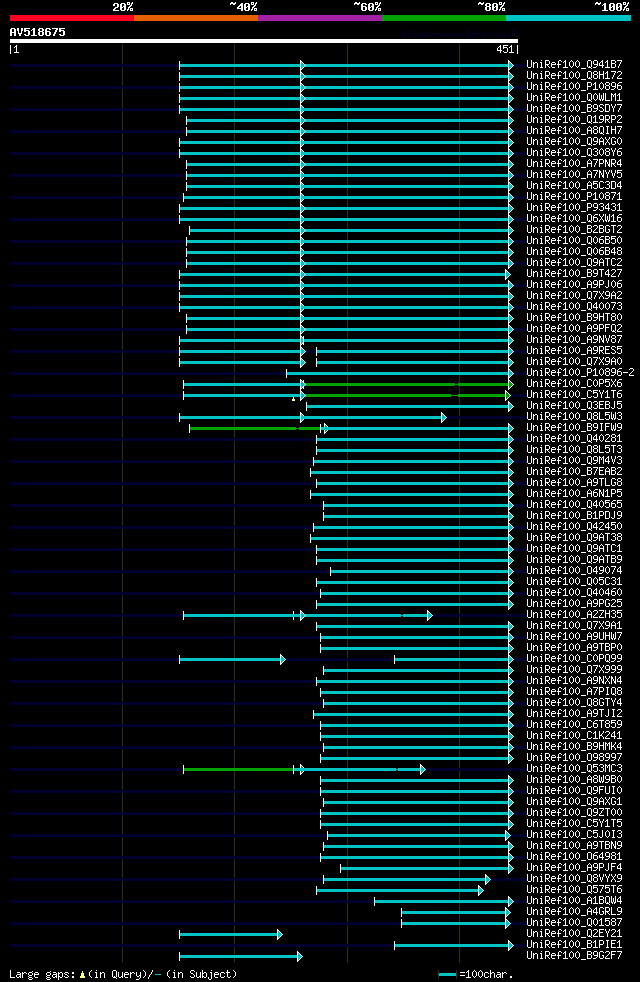Select the UniRef100_A8W9B0 label

(x=574, y=780)
